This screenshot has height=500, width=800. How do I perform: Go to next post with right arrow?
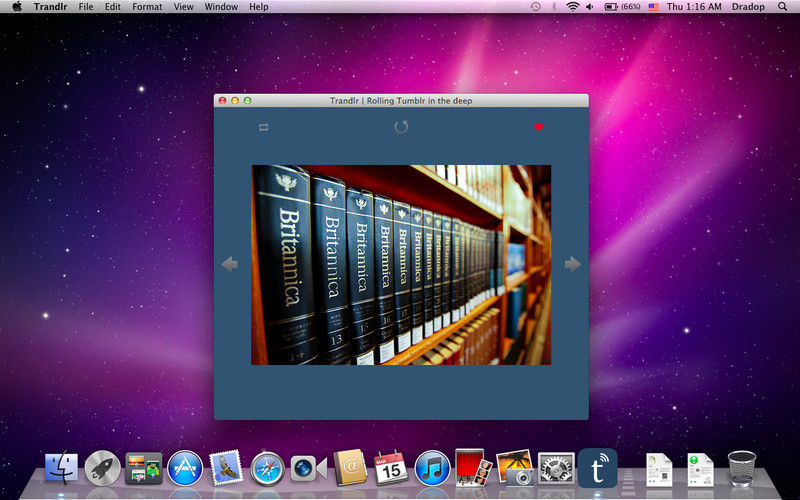click(573, 264)
